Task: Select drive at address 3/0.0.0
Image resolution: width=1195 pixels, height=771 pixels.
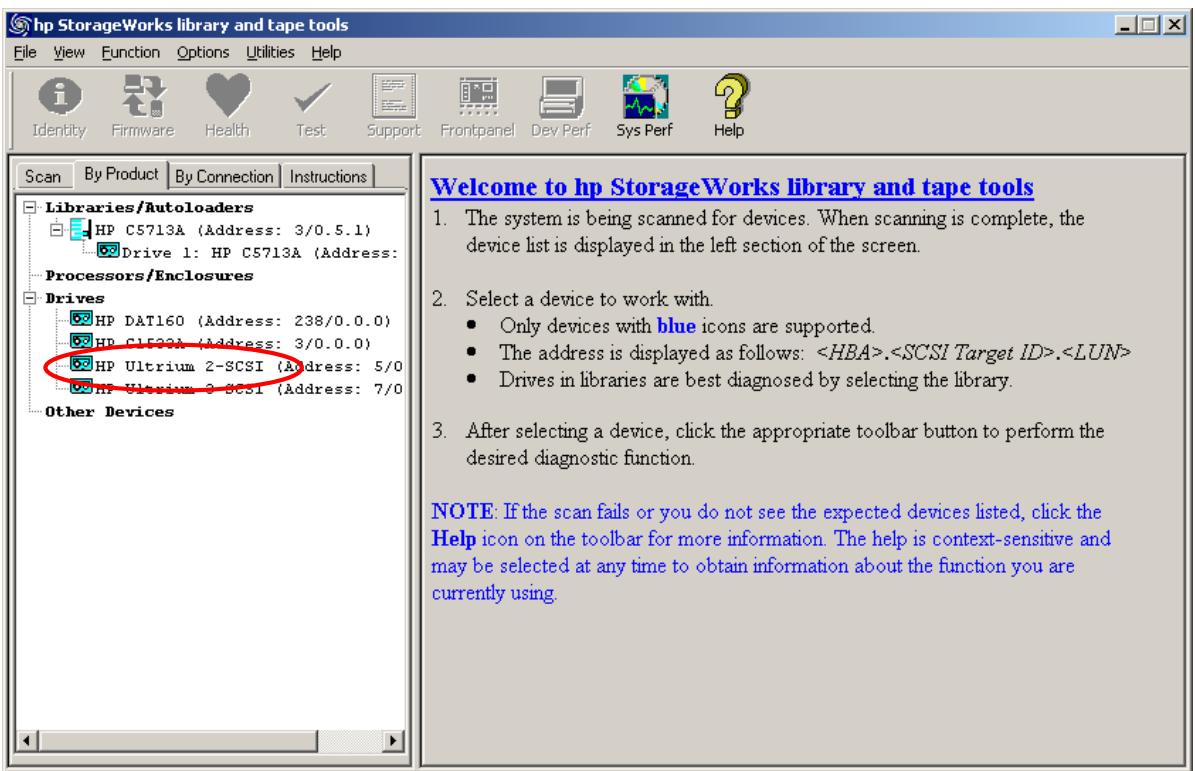Action: coord(232,344)
